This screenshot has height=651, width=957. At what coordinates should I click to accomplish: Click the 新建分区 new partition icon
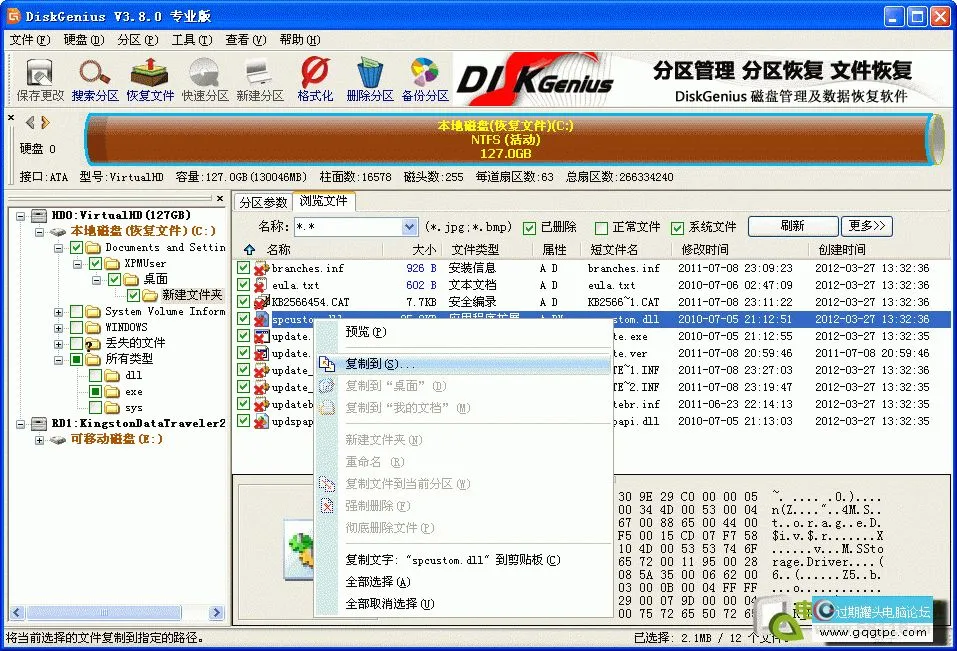click(x=258, y=75)
